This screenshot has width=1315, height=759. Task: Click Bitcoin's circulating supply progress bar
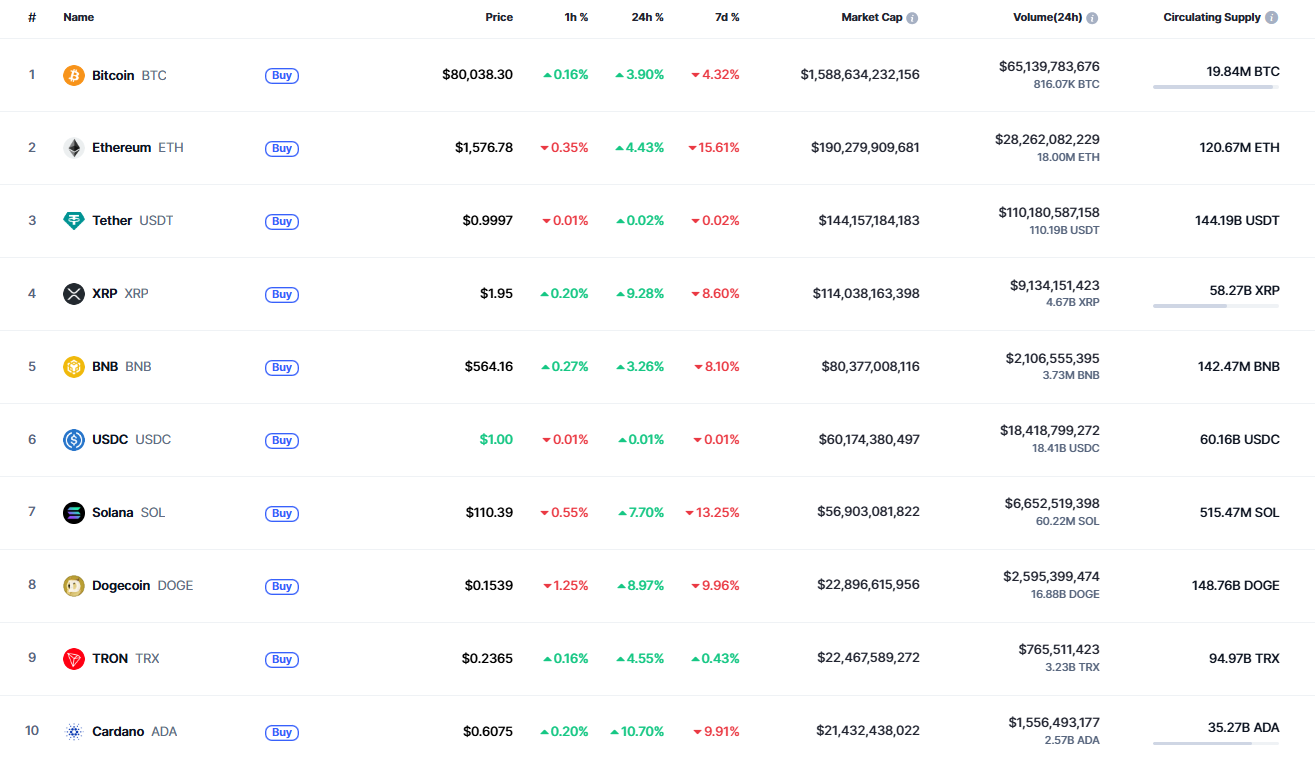point(1216,87)
